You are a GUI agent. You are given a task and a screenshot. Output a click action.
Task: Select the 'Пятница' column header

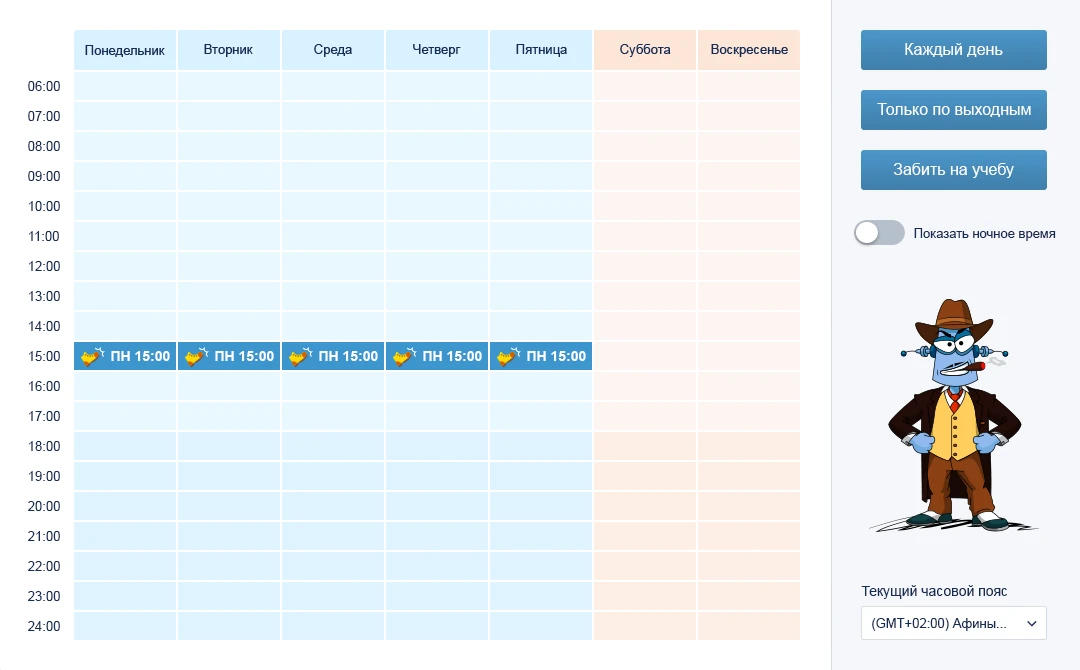pyautogui.click(x=541, y=50)
